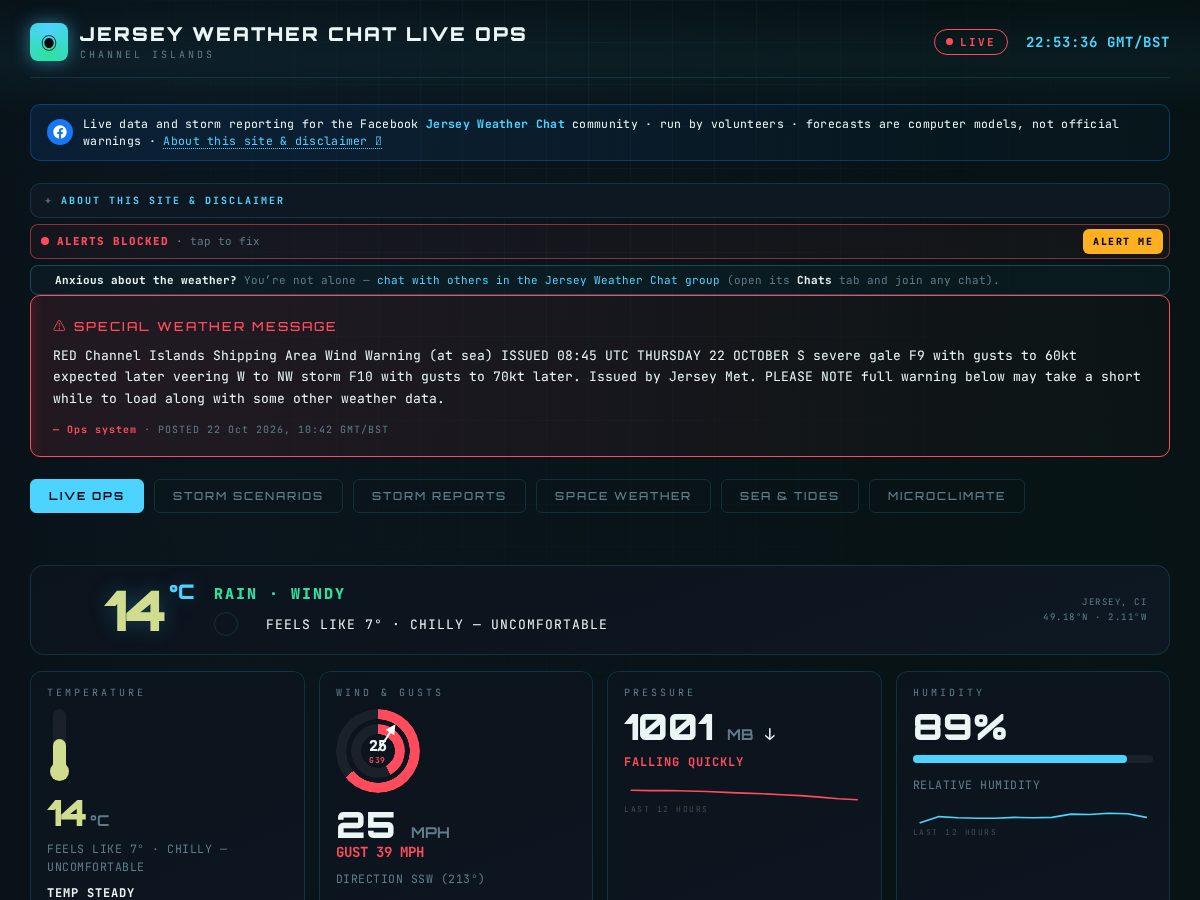The height and width of the screenshot is (900, 1200).
Task: Click the pressure falling arrow icon
Action: (769, 734)
